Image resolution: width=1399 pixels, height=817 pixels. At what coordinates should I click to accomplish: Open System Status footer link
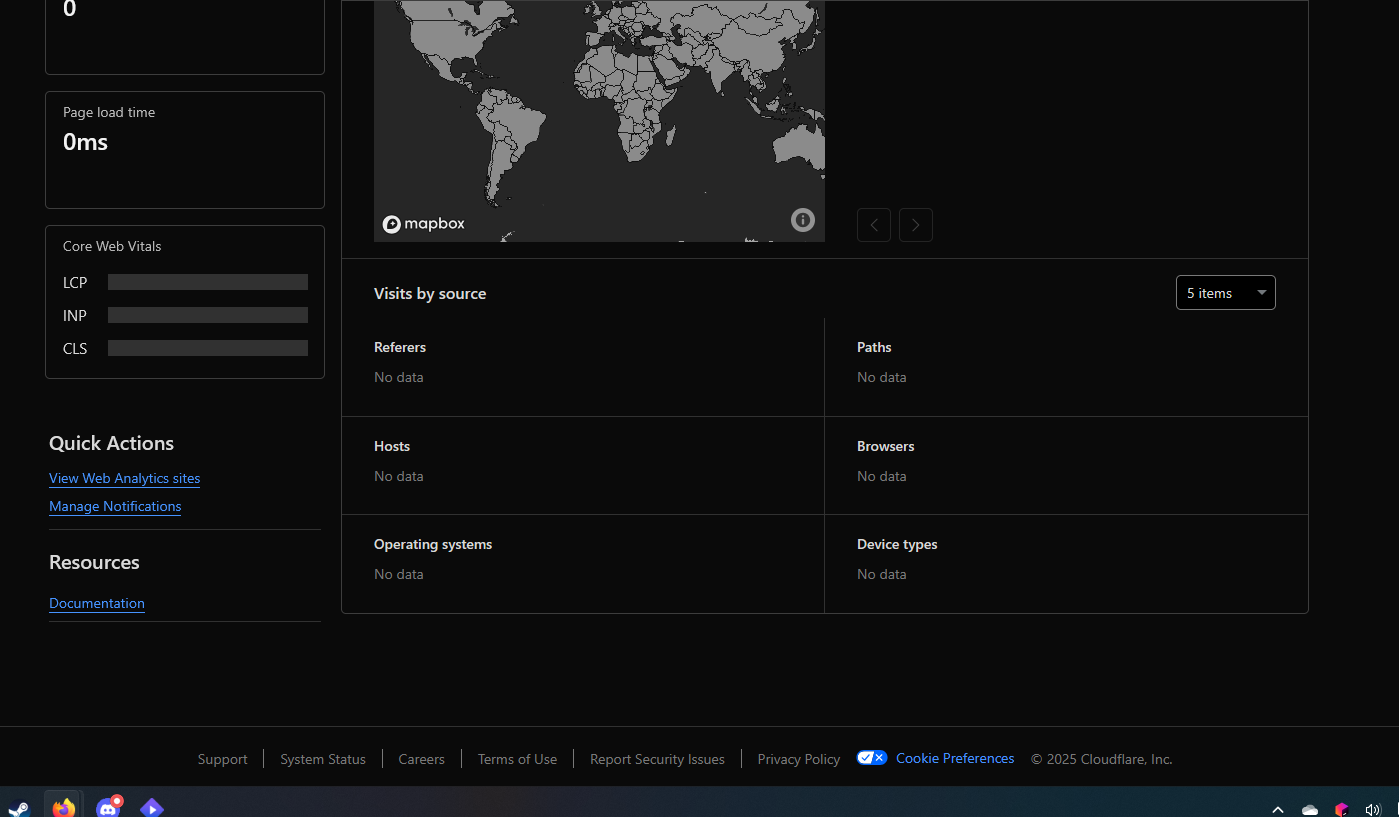click(x=323, y=759)
